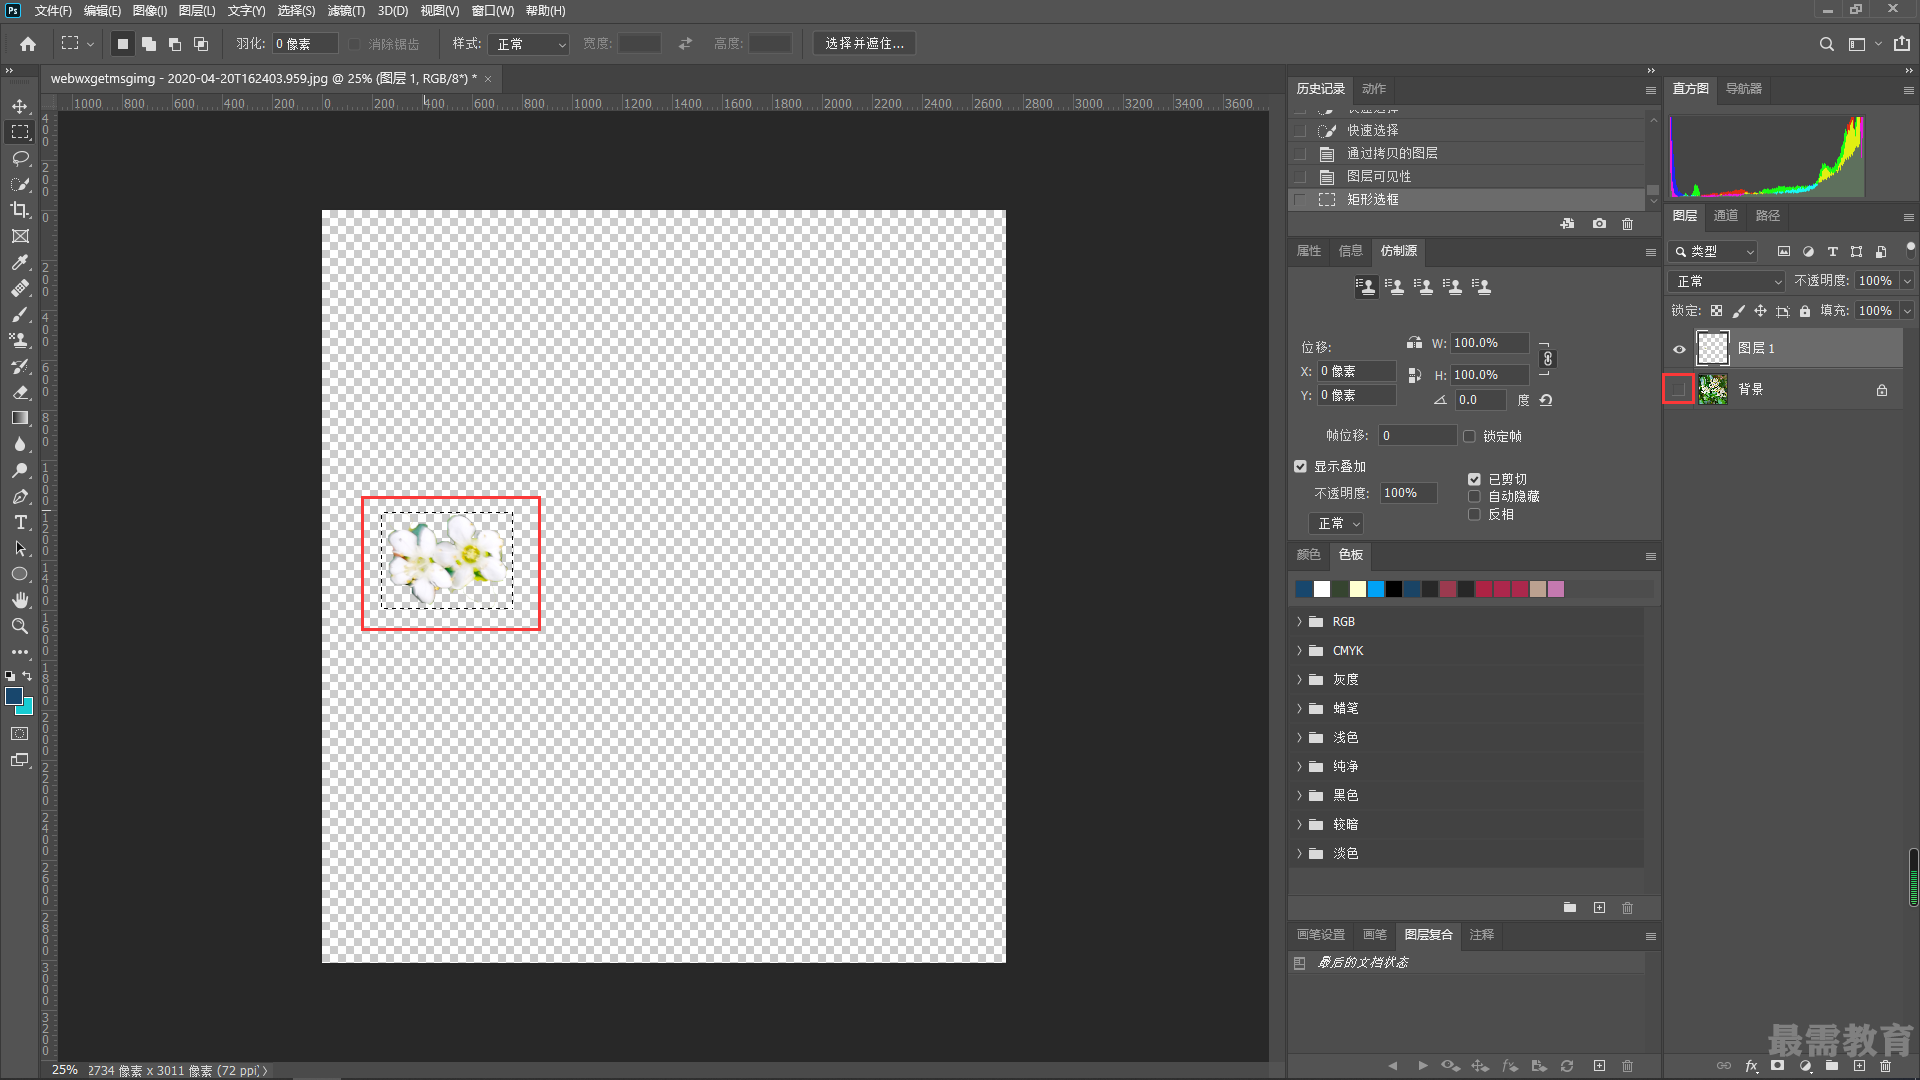Switch to the 动作 tab

click(x=1374, y=89)
